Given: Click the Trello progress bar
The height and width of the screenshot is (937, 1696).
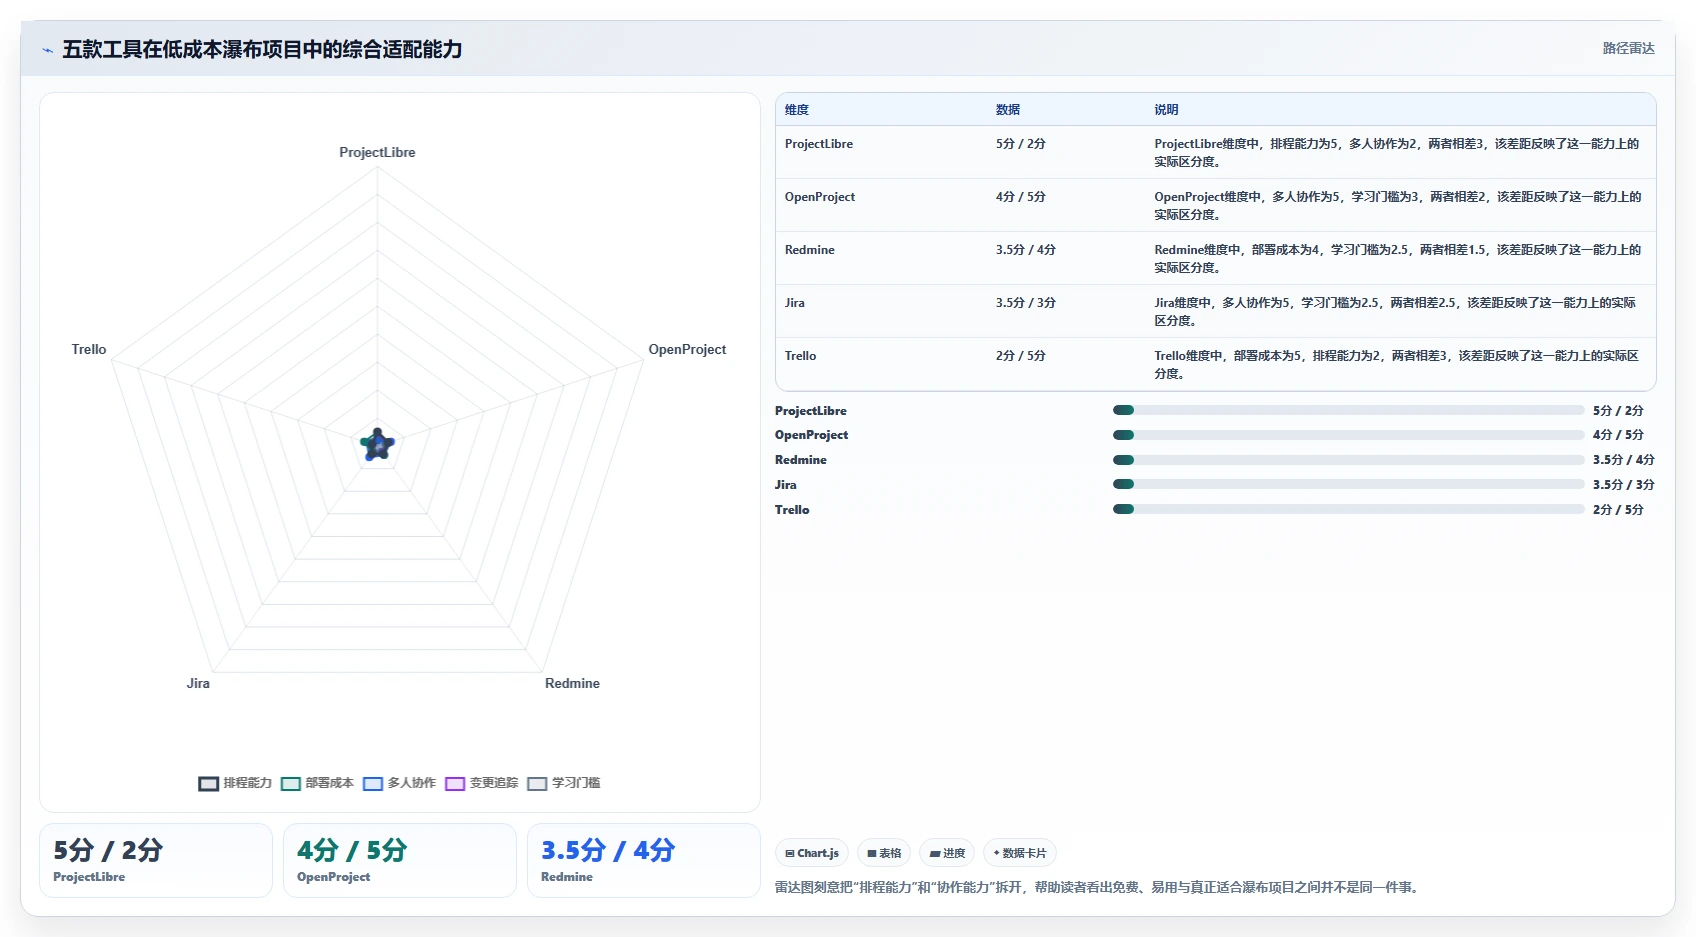Looking at the screenshot, I should click(1348, 509).
